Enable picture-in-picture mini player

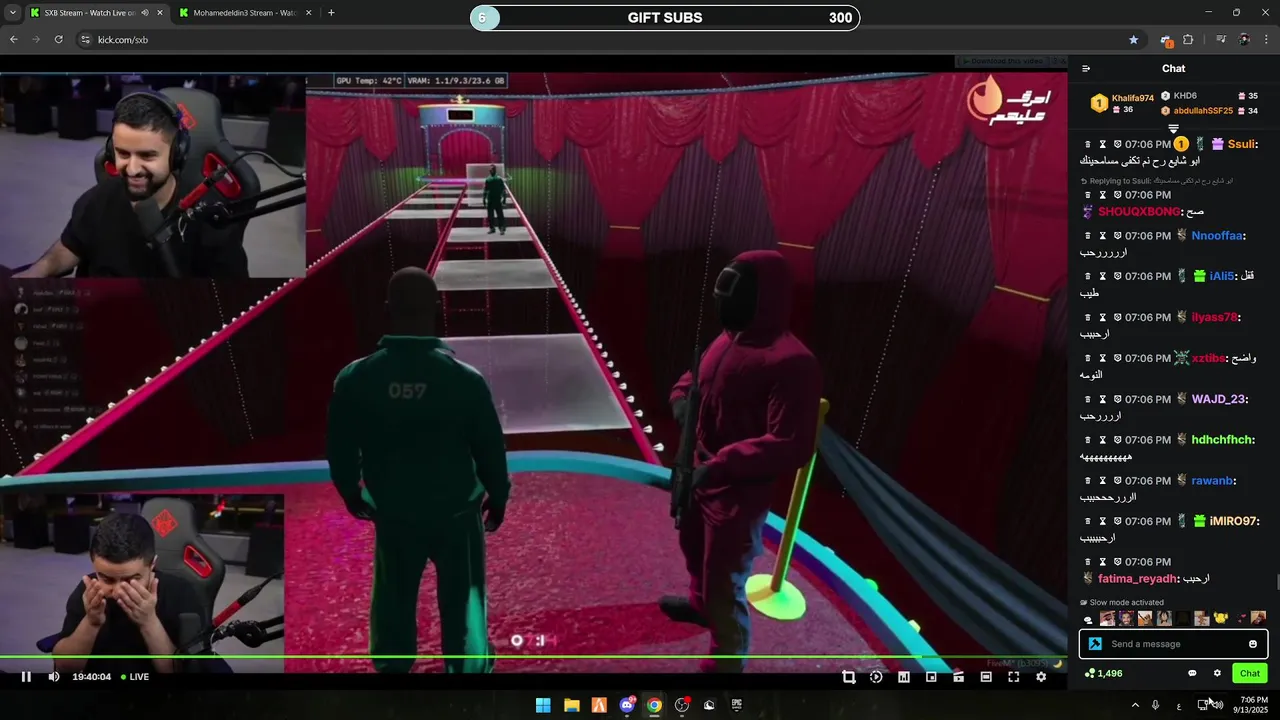931,677
